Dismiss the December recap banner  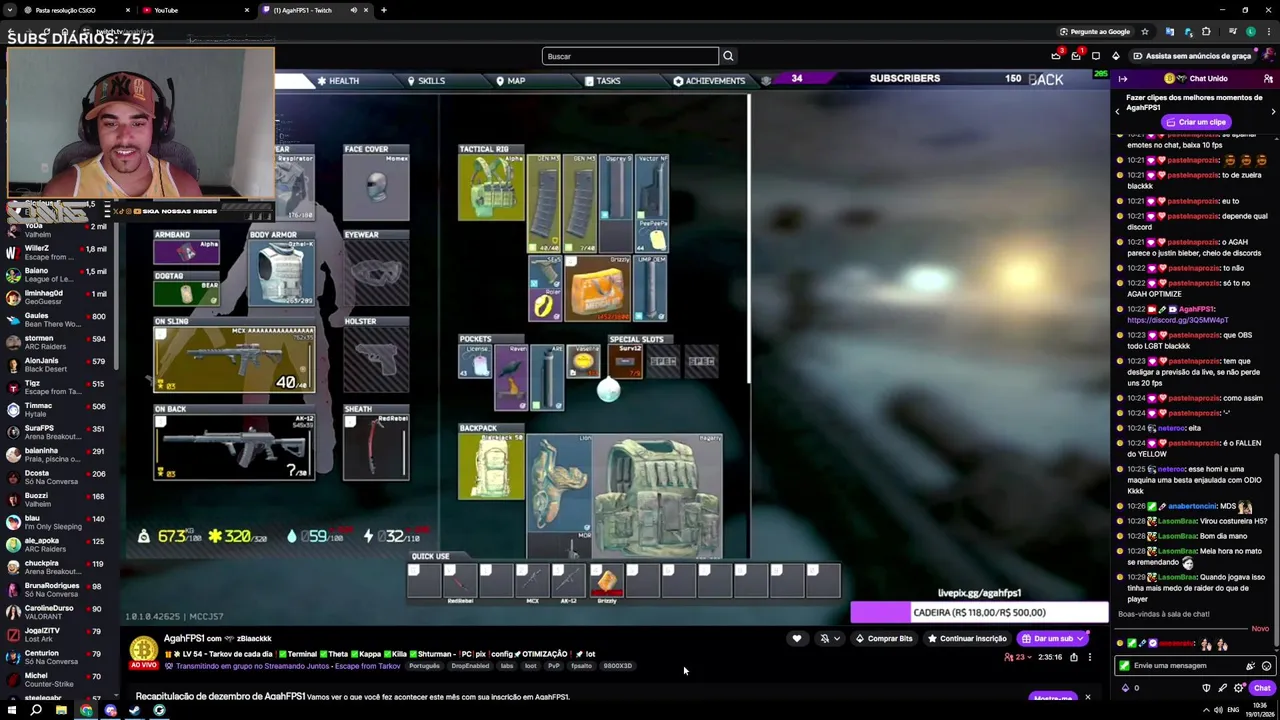[1088, 697]
